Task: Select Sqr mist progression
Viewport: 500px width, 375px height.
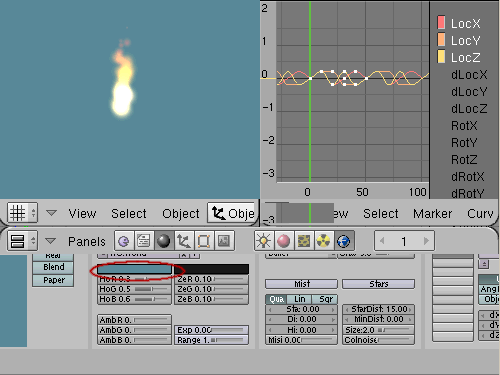Action: point(325,299)
